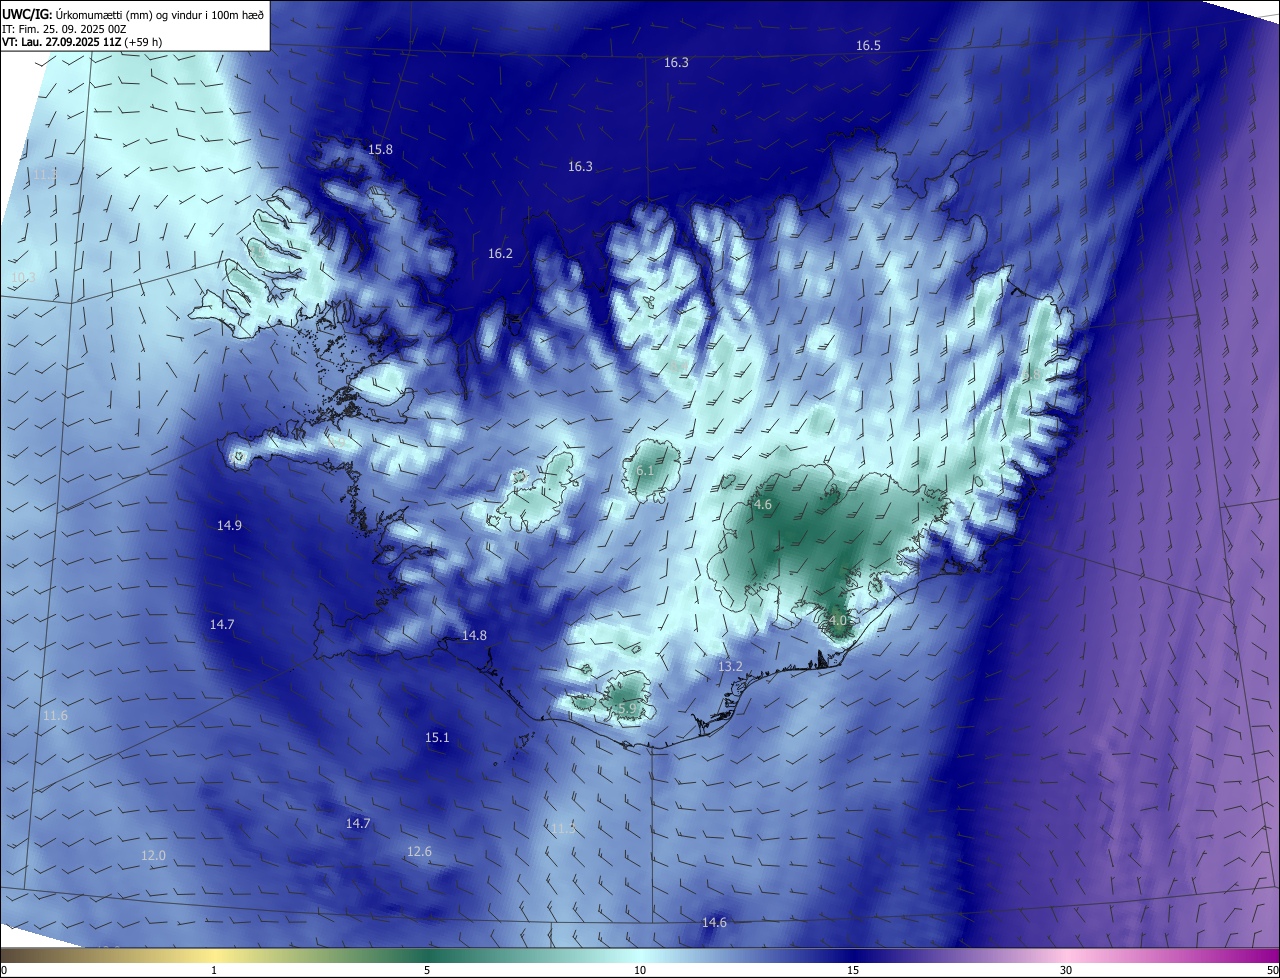
Task: Click the colour scale tick label 15
Action: click(853, 970)
